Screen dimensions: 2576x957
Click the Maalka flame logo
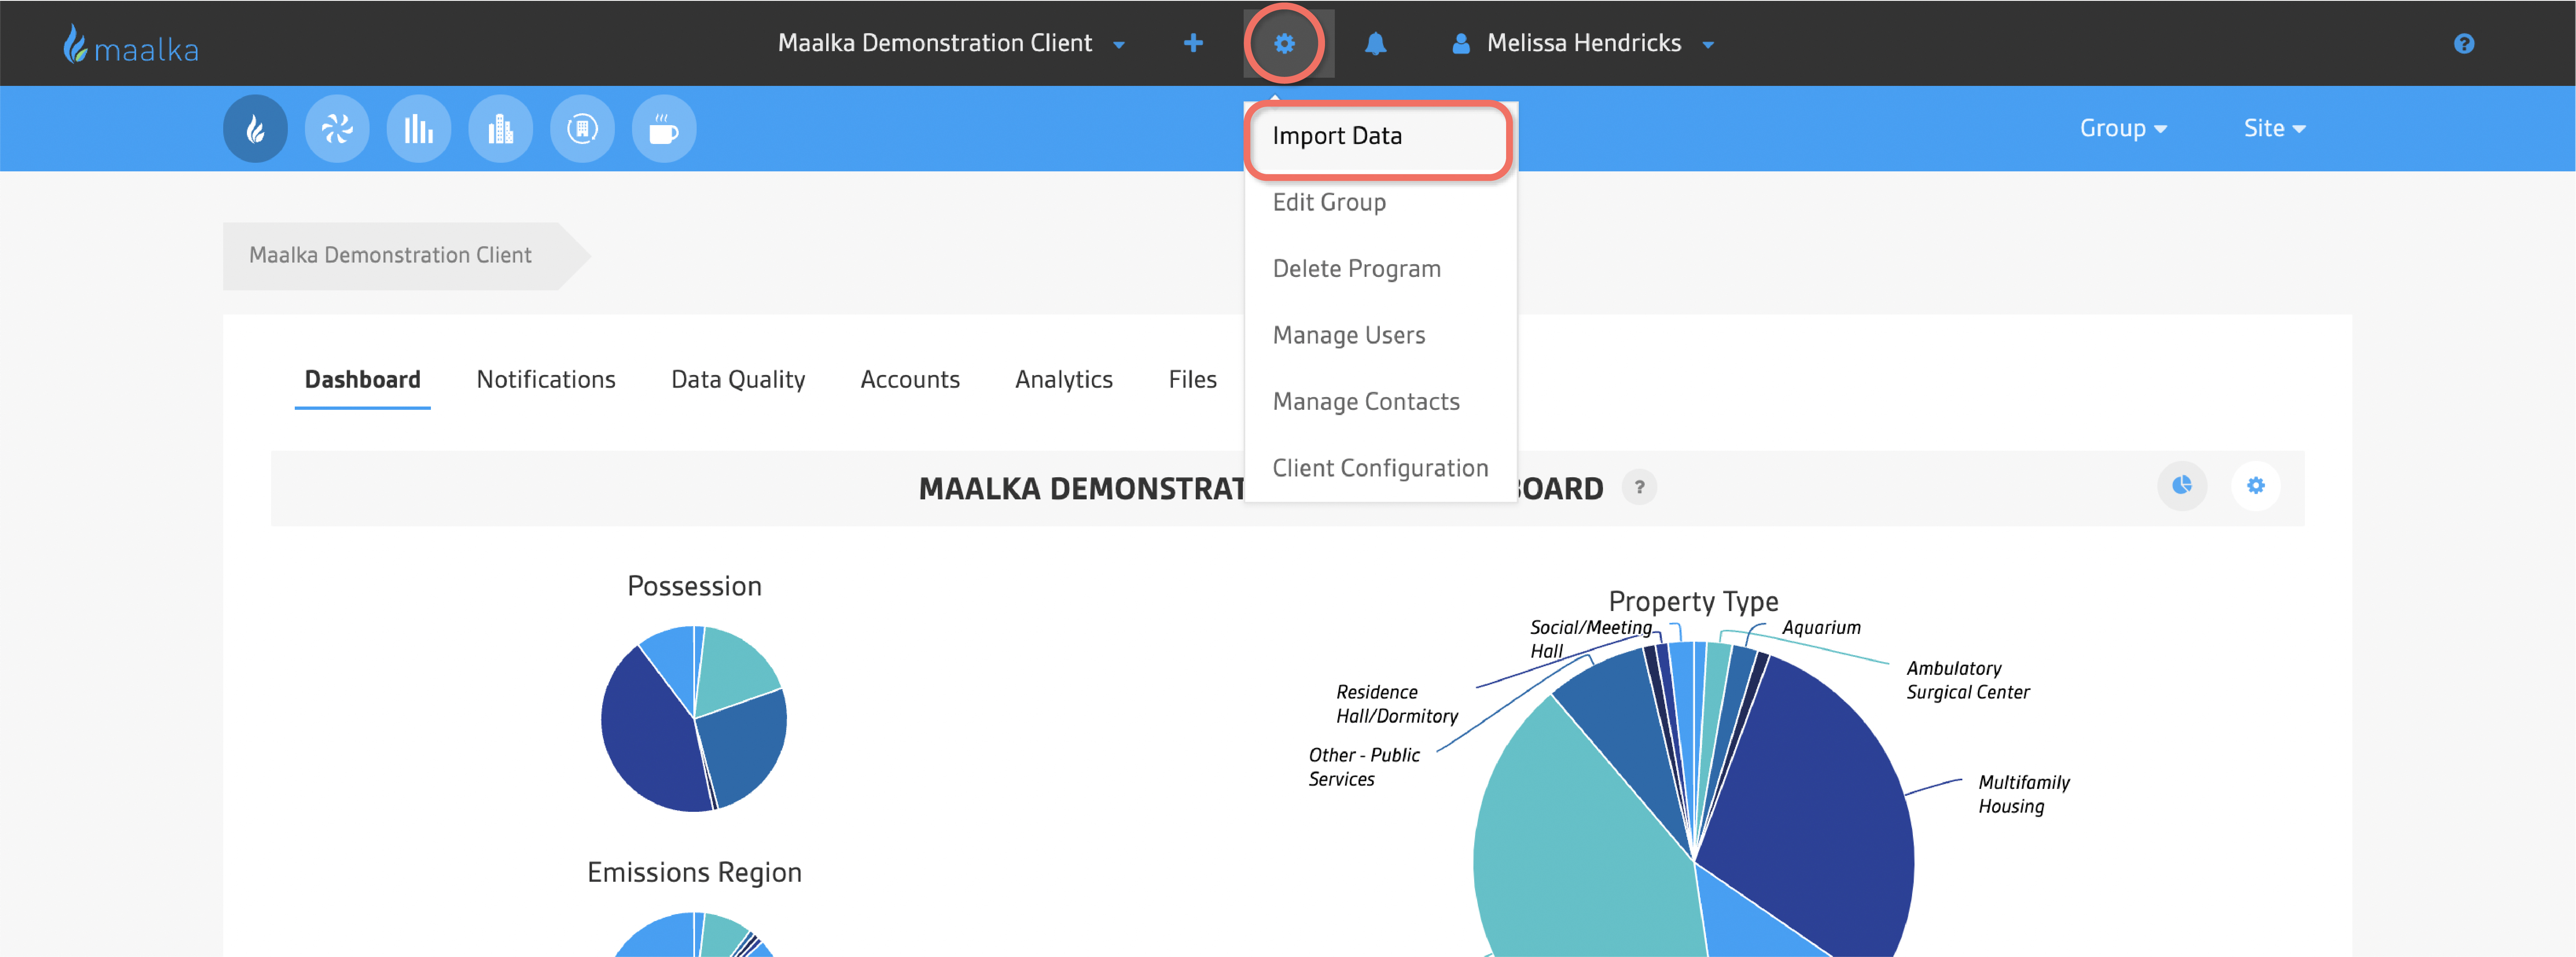click(x=131, y=44)
